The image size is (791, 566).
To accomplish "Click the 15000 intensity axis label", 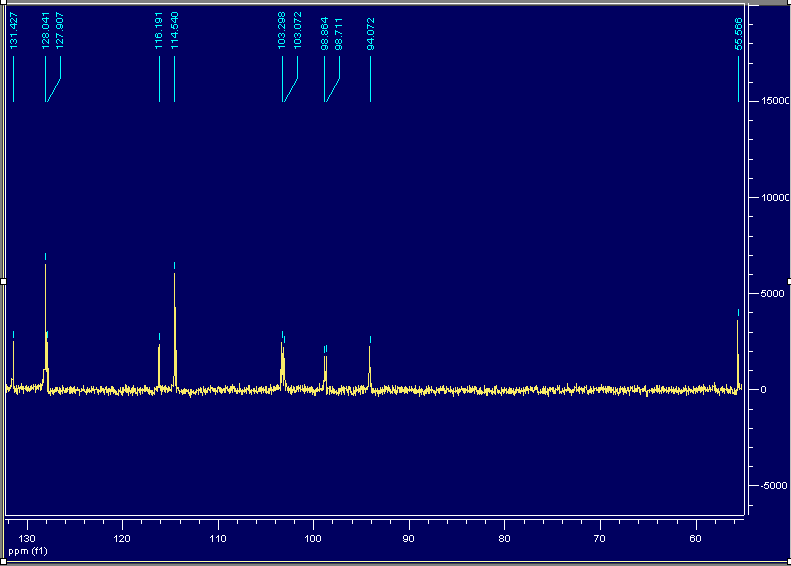I will [x=775, y=101].
